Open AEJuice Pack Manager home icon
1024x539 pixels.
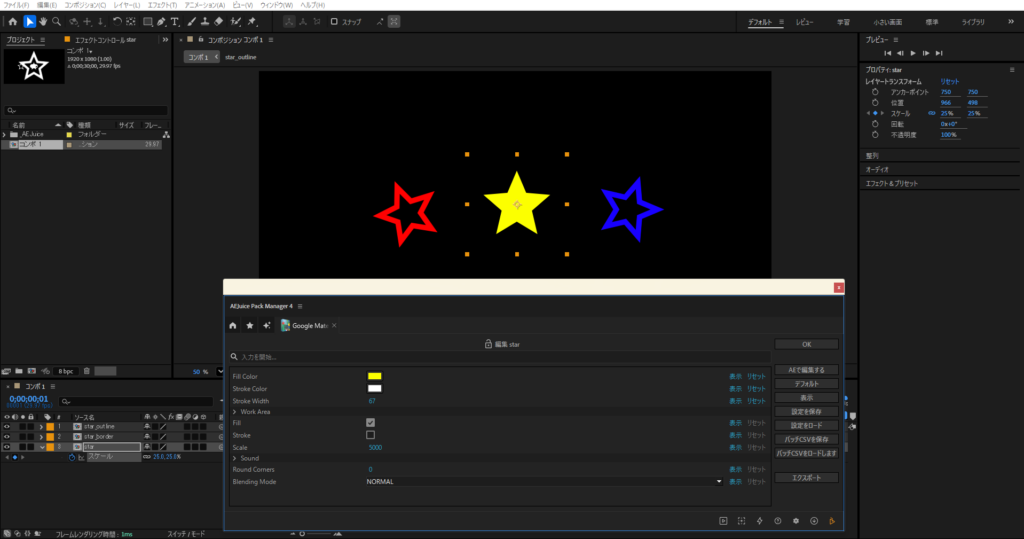tap(233, 325)
